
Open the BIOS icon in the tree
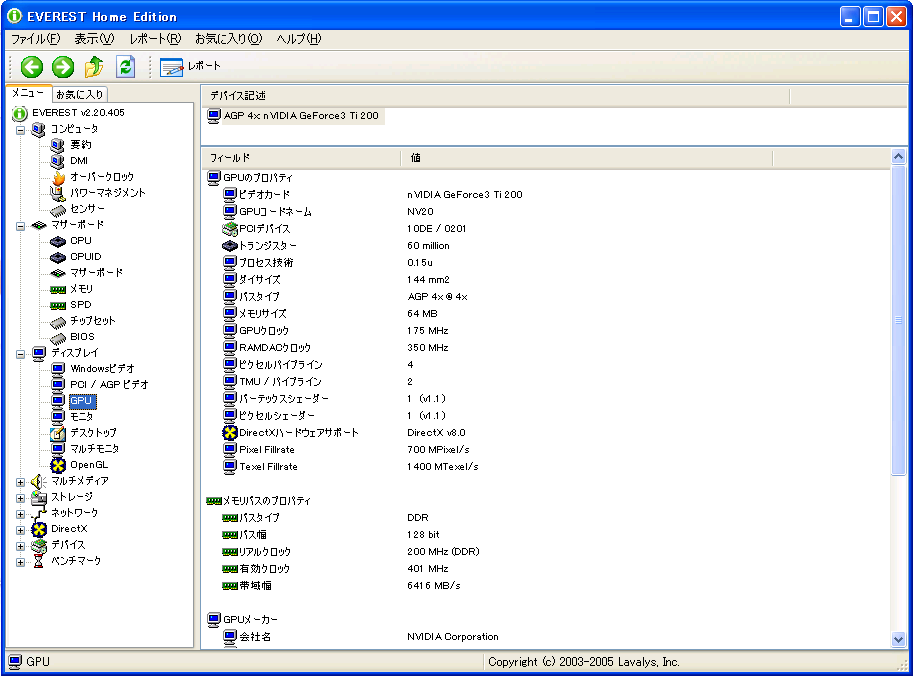pos(58,338)
